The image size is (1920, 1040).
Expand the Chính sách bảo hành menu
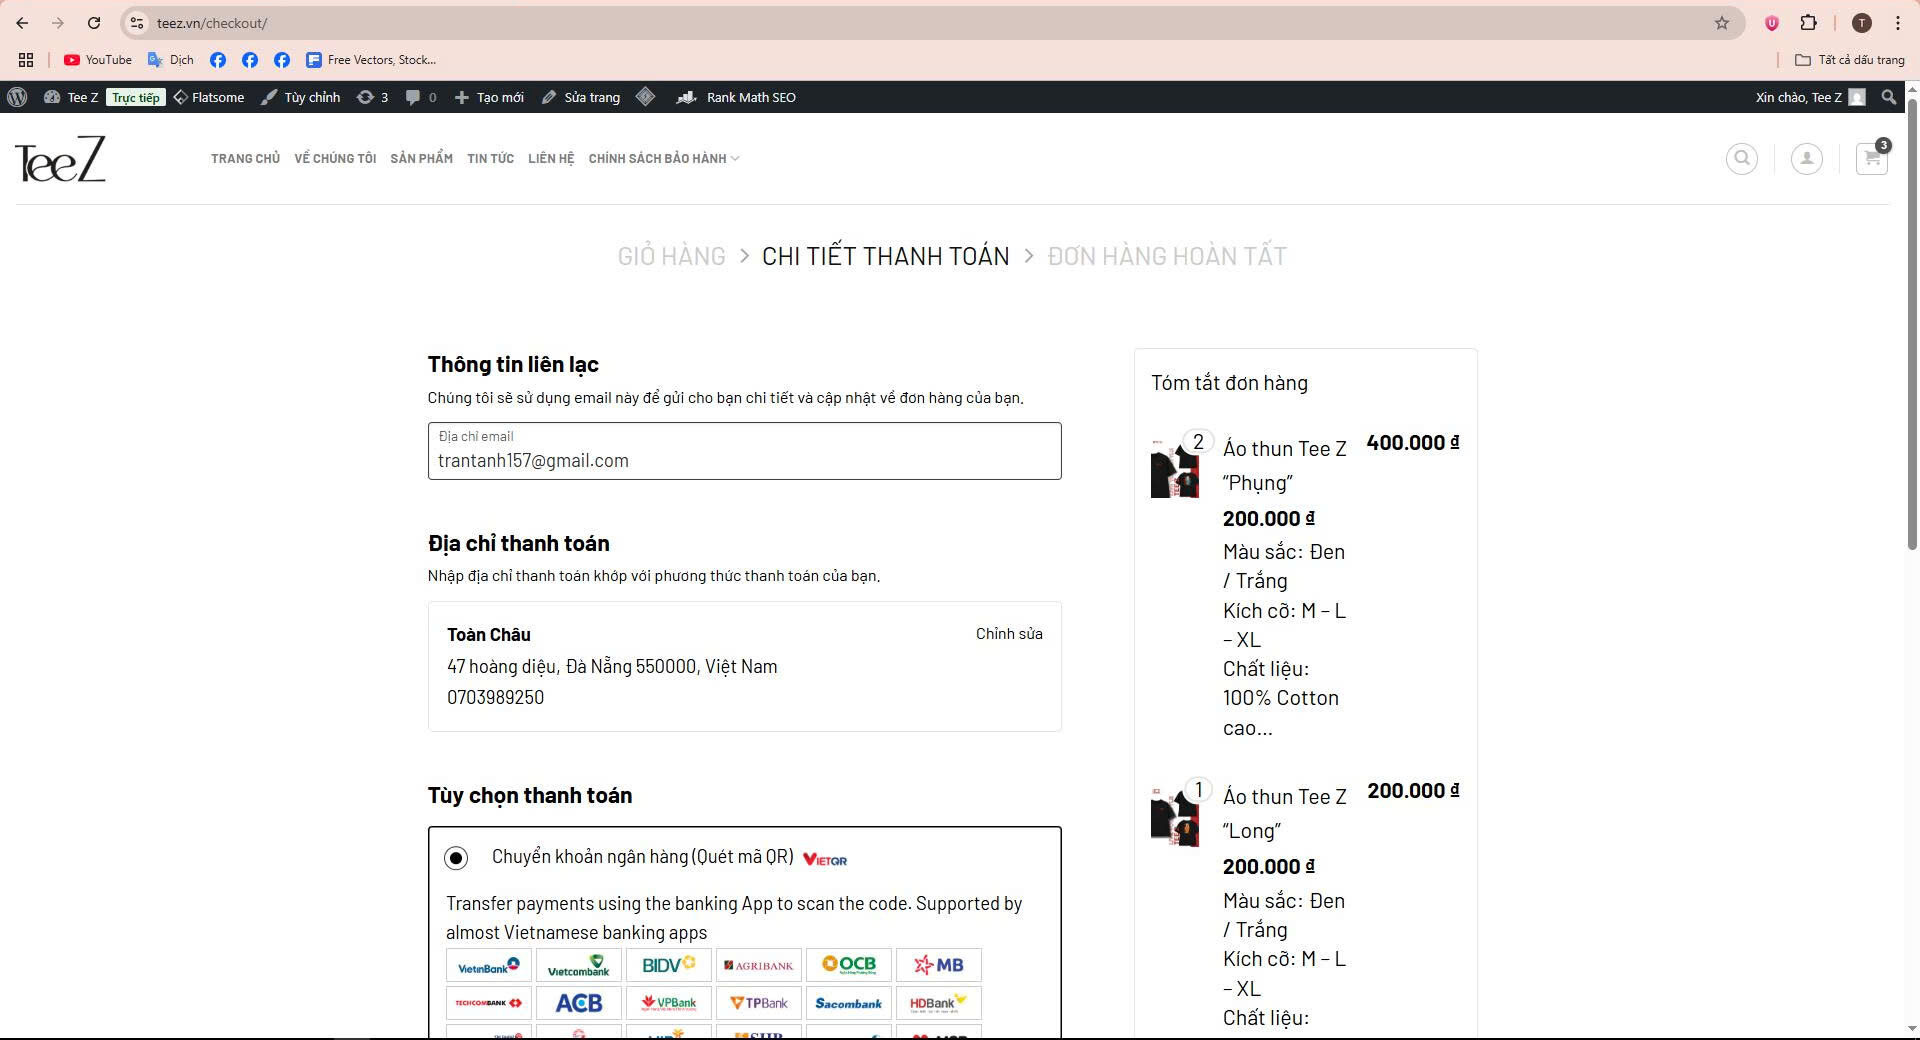click(x=663, y=159)
